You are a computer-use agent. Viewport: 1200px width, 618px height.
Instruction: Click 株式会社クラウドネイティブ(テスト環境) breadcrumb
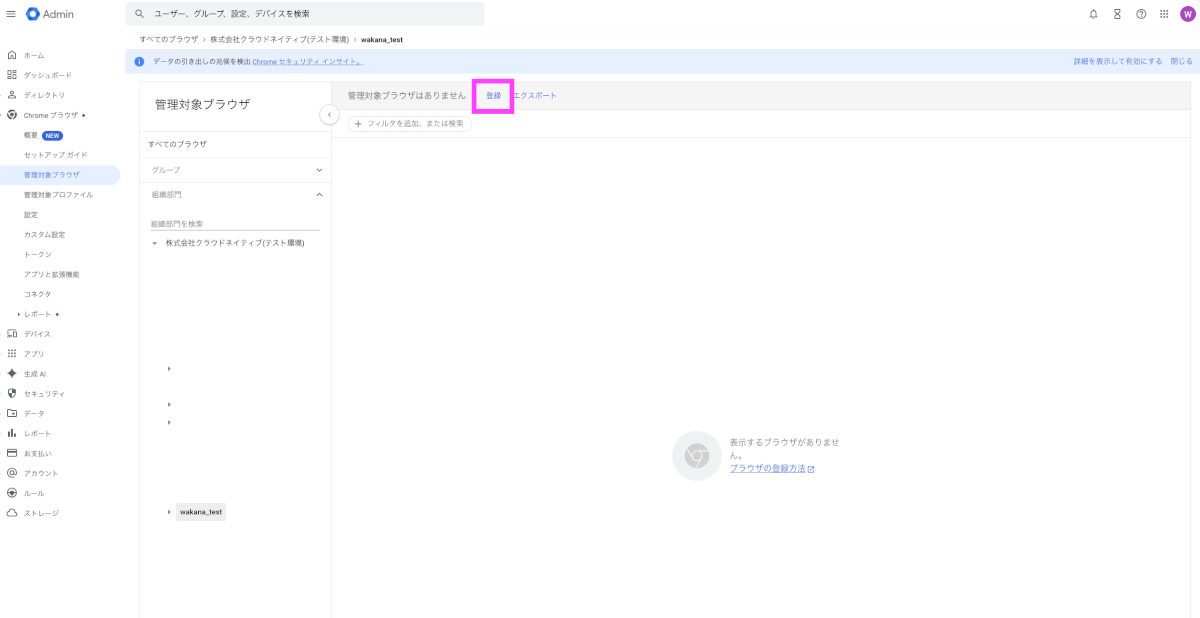(279, 39)
